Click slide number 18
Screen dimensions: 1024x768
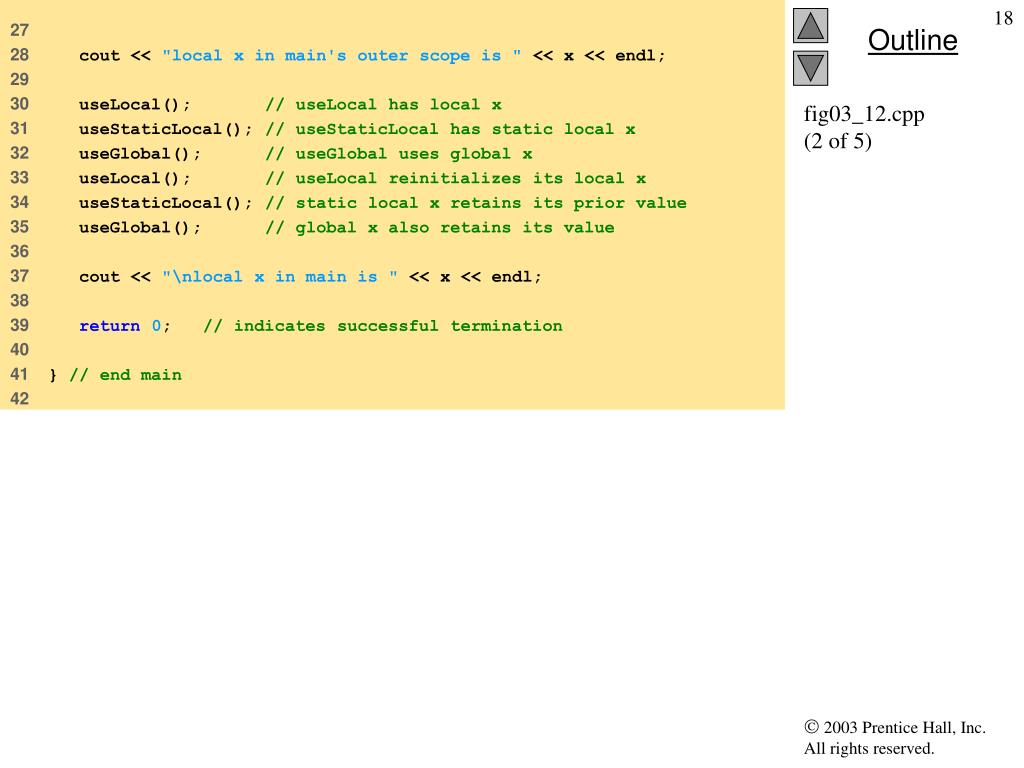[x=1003, y=18]
